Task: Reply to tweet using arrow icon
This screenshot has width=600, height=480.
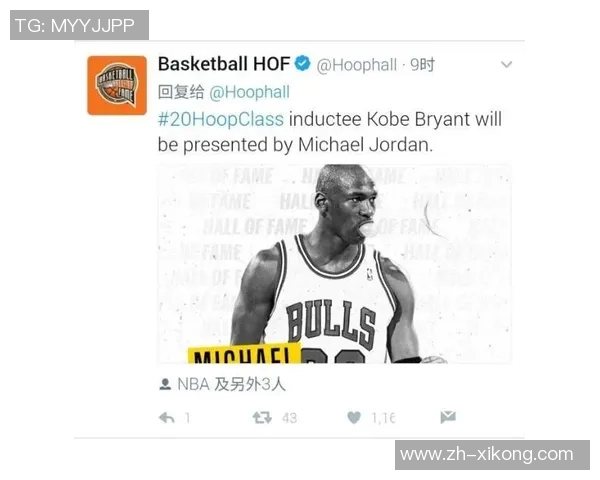Action: [x=167, y=418]
